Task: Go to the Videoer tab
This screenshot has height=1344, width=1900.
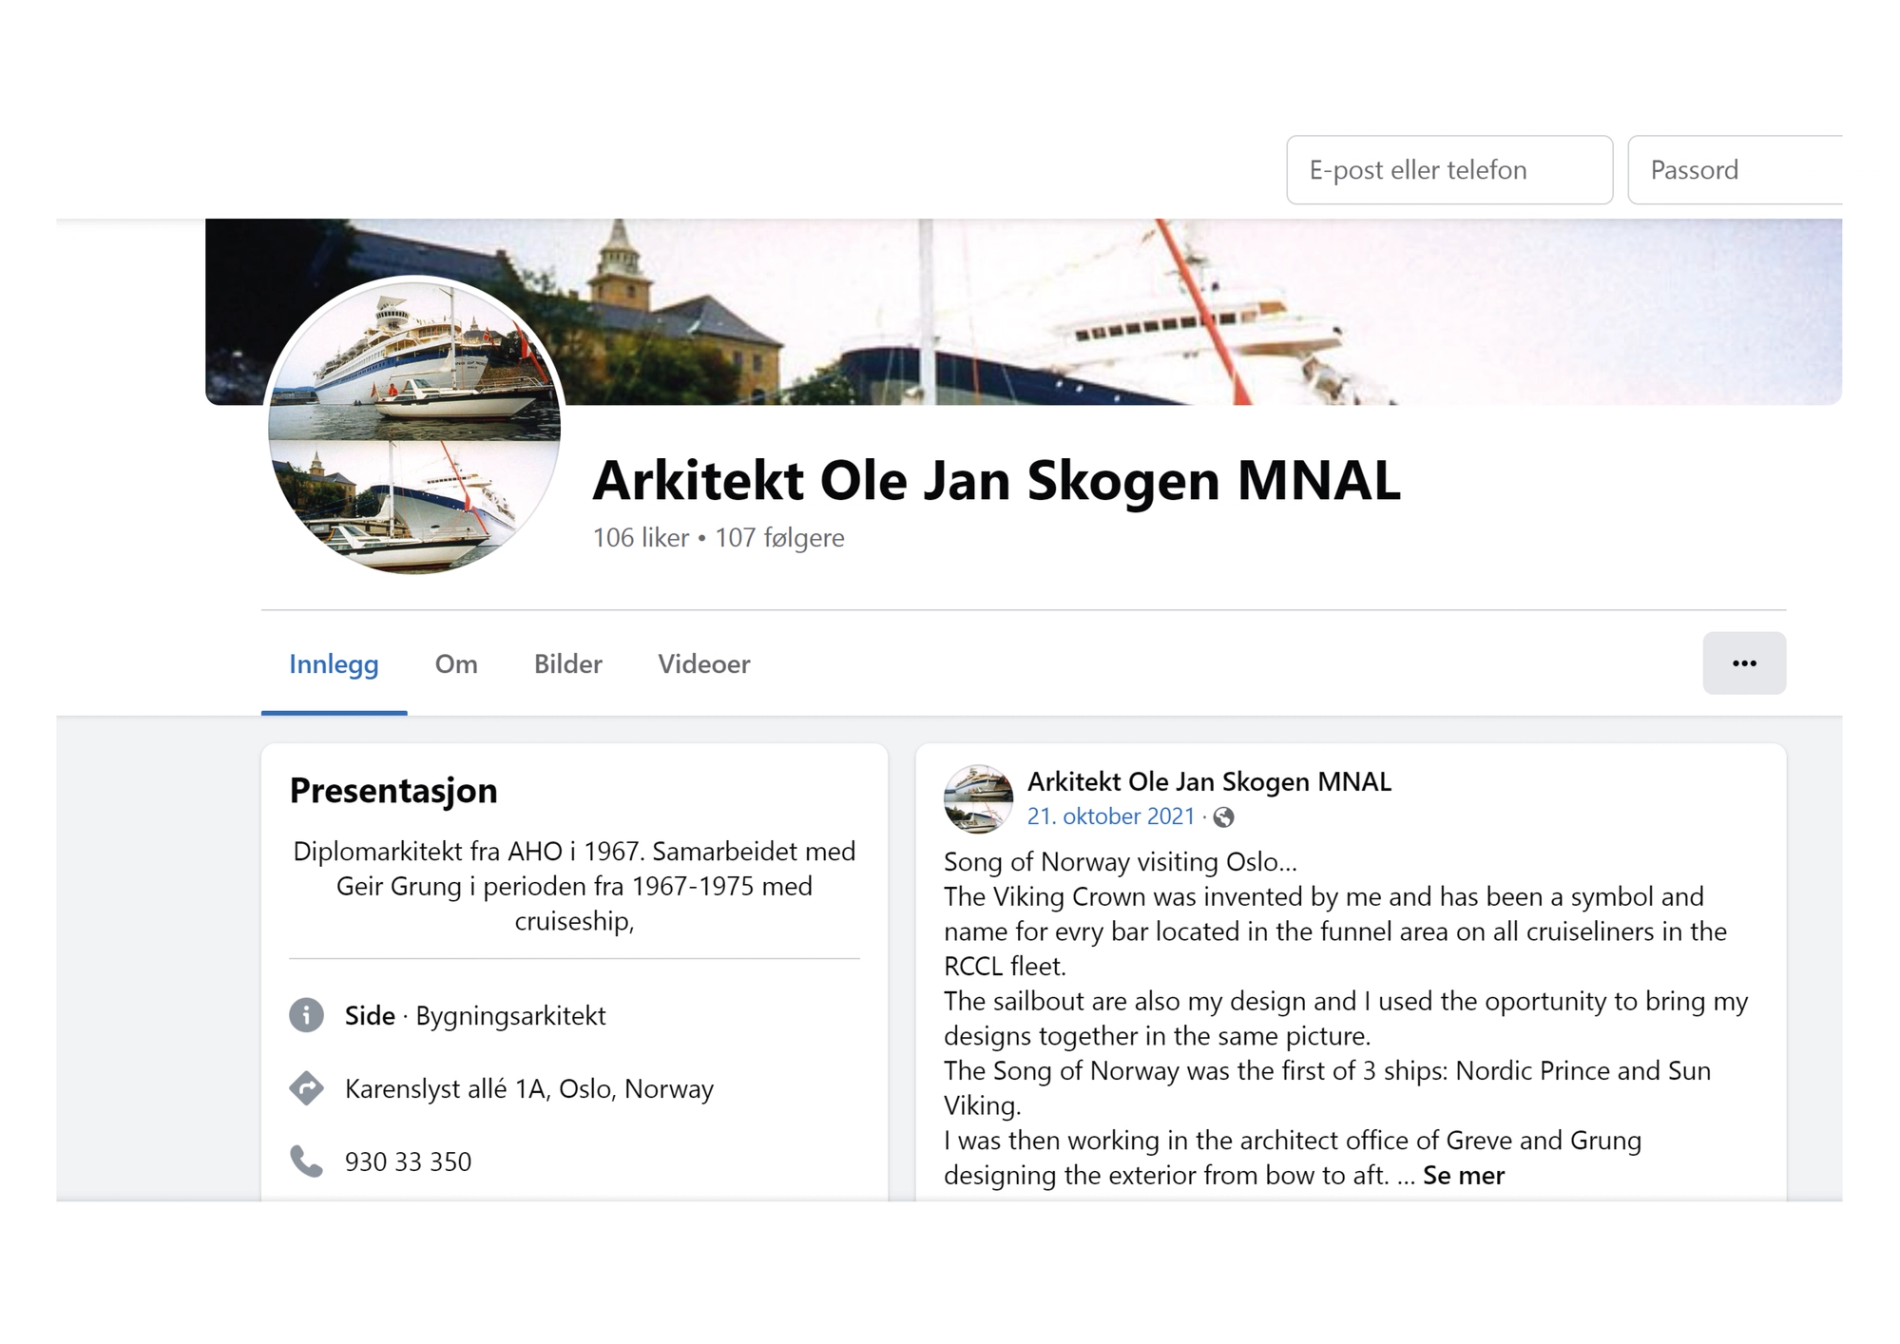Action: (x=704, y=664)
